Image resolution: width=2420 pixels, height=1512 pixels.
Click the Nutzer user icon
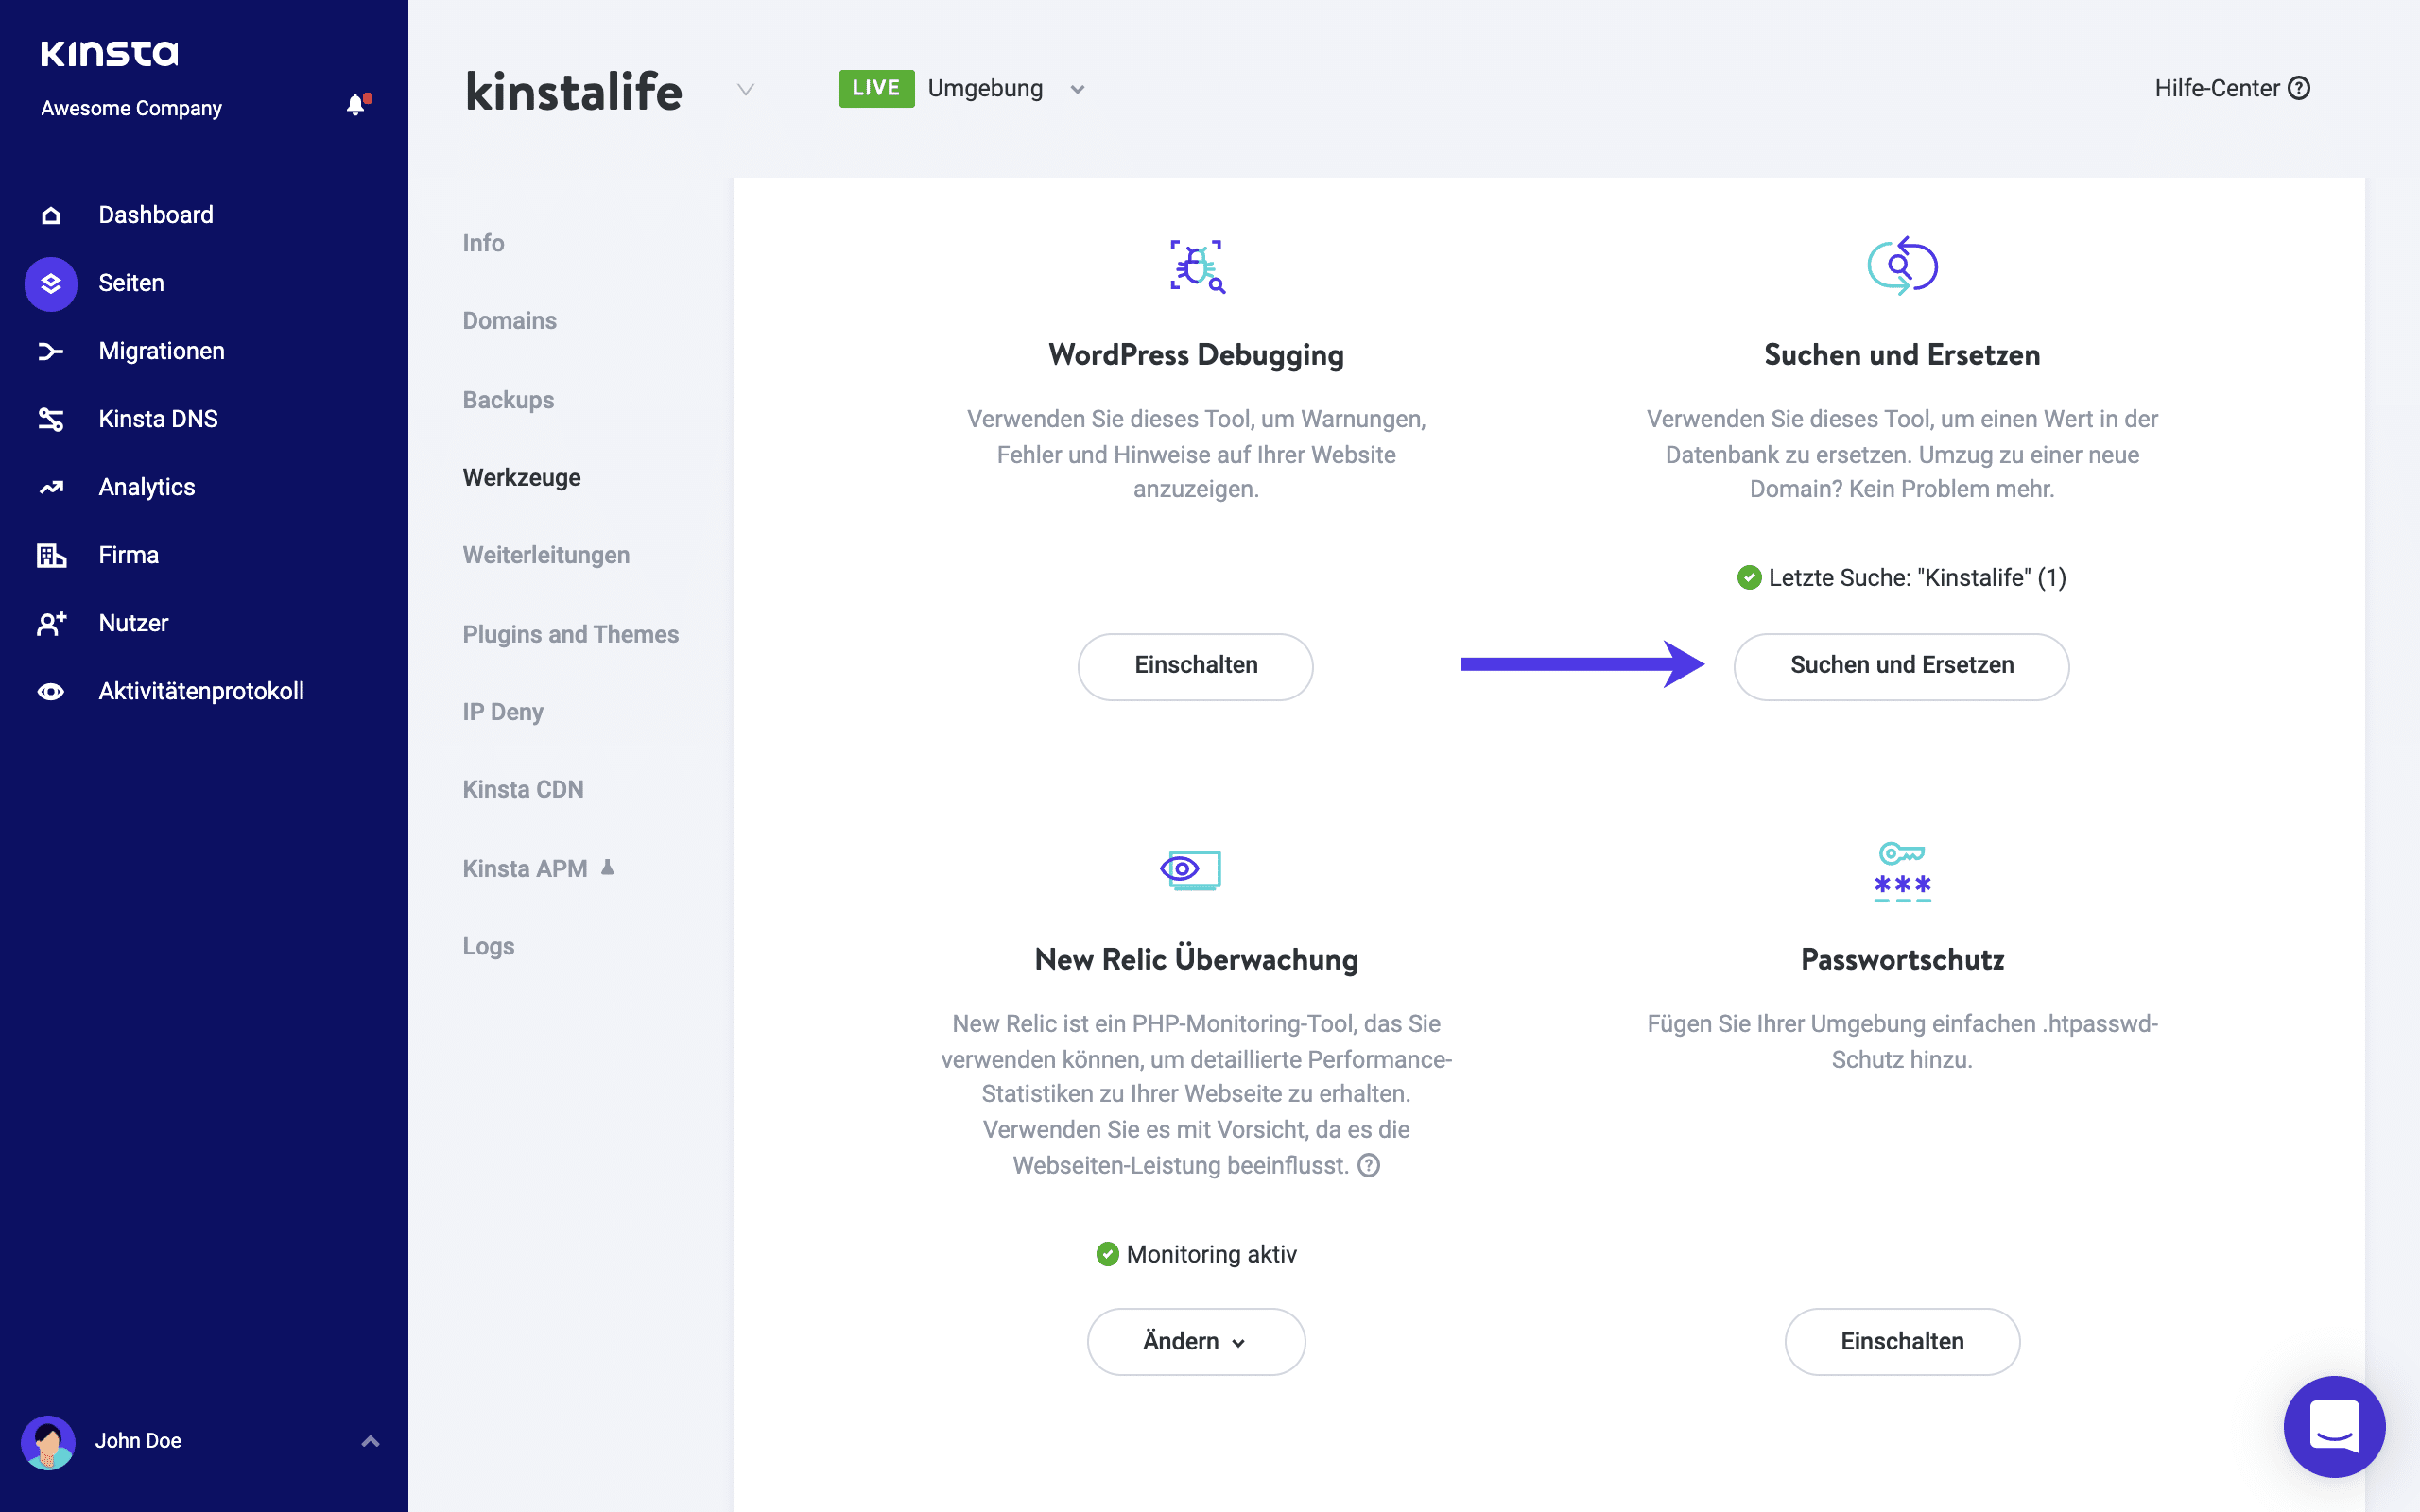tap(50, 622)
